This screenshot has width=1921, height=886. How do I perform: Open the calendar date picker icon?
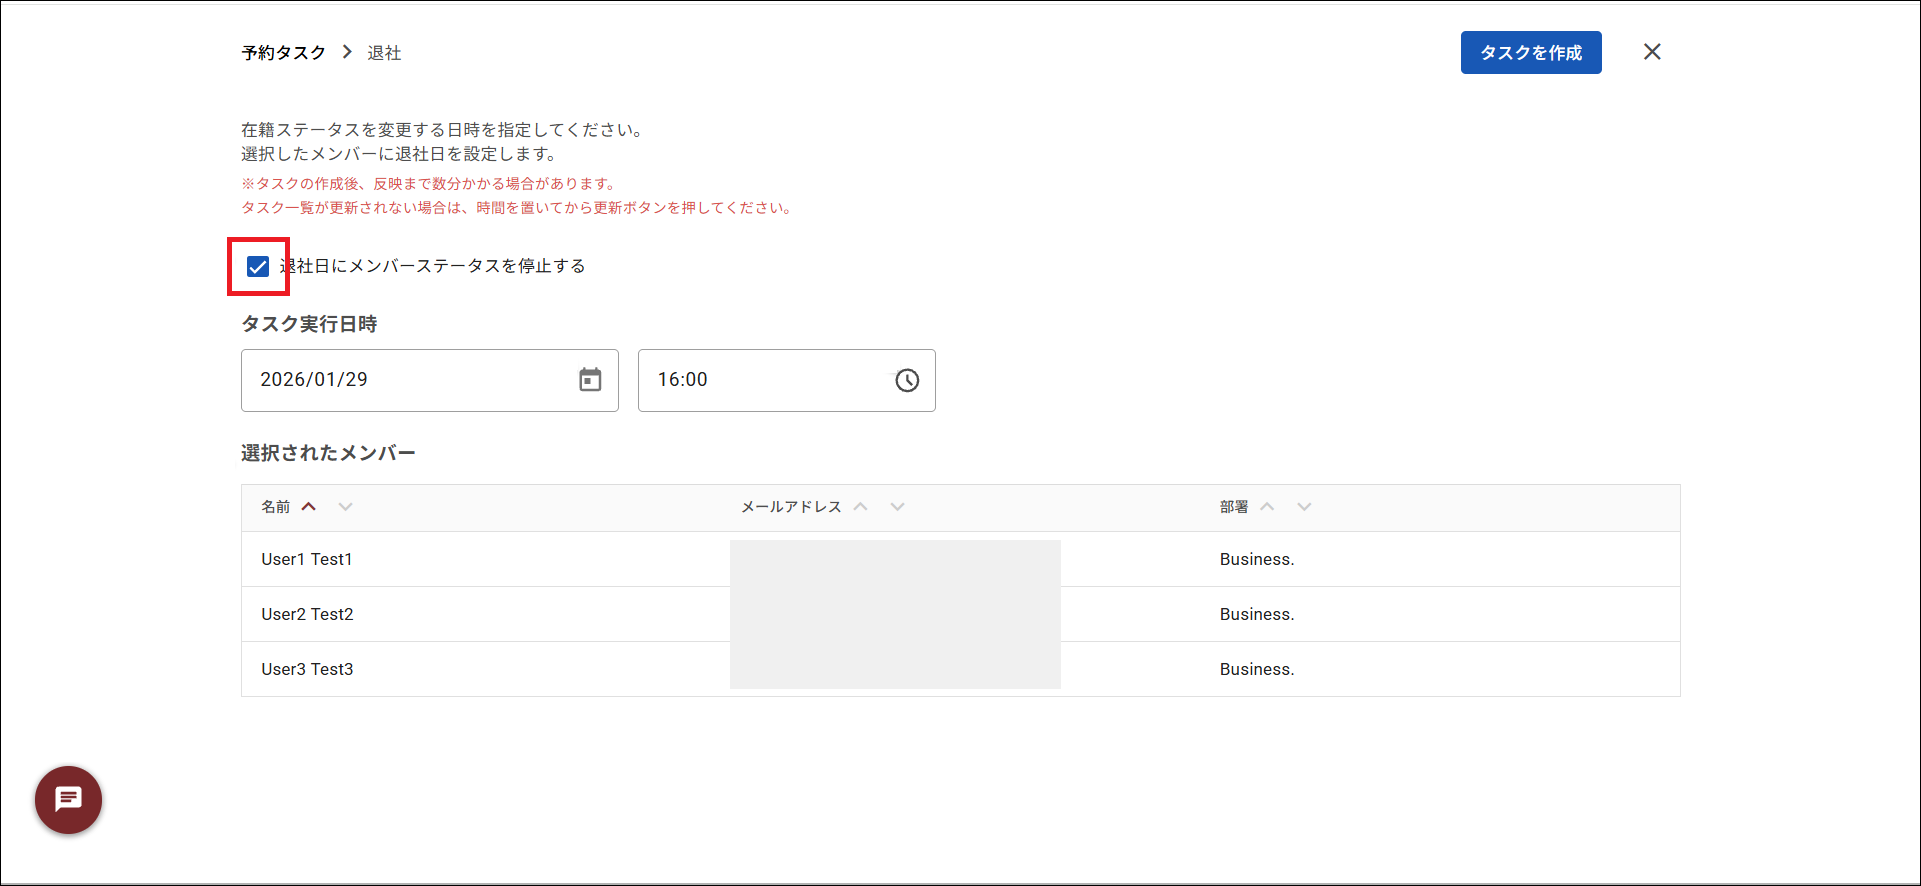(590, 380)
